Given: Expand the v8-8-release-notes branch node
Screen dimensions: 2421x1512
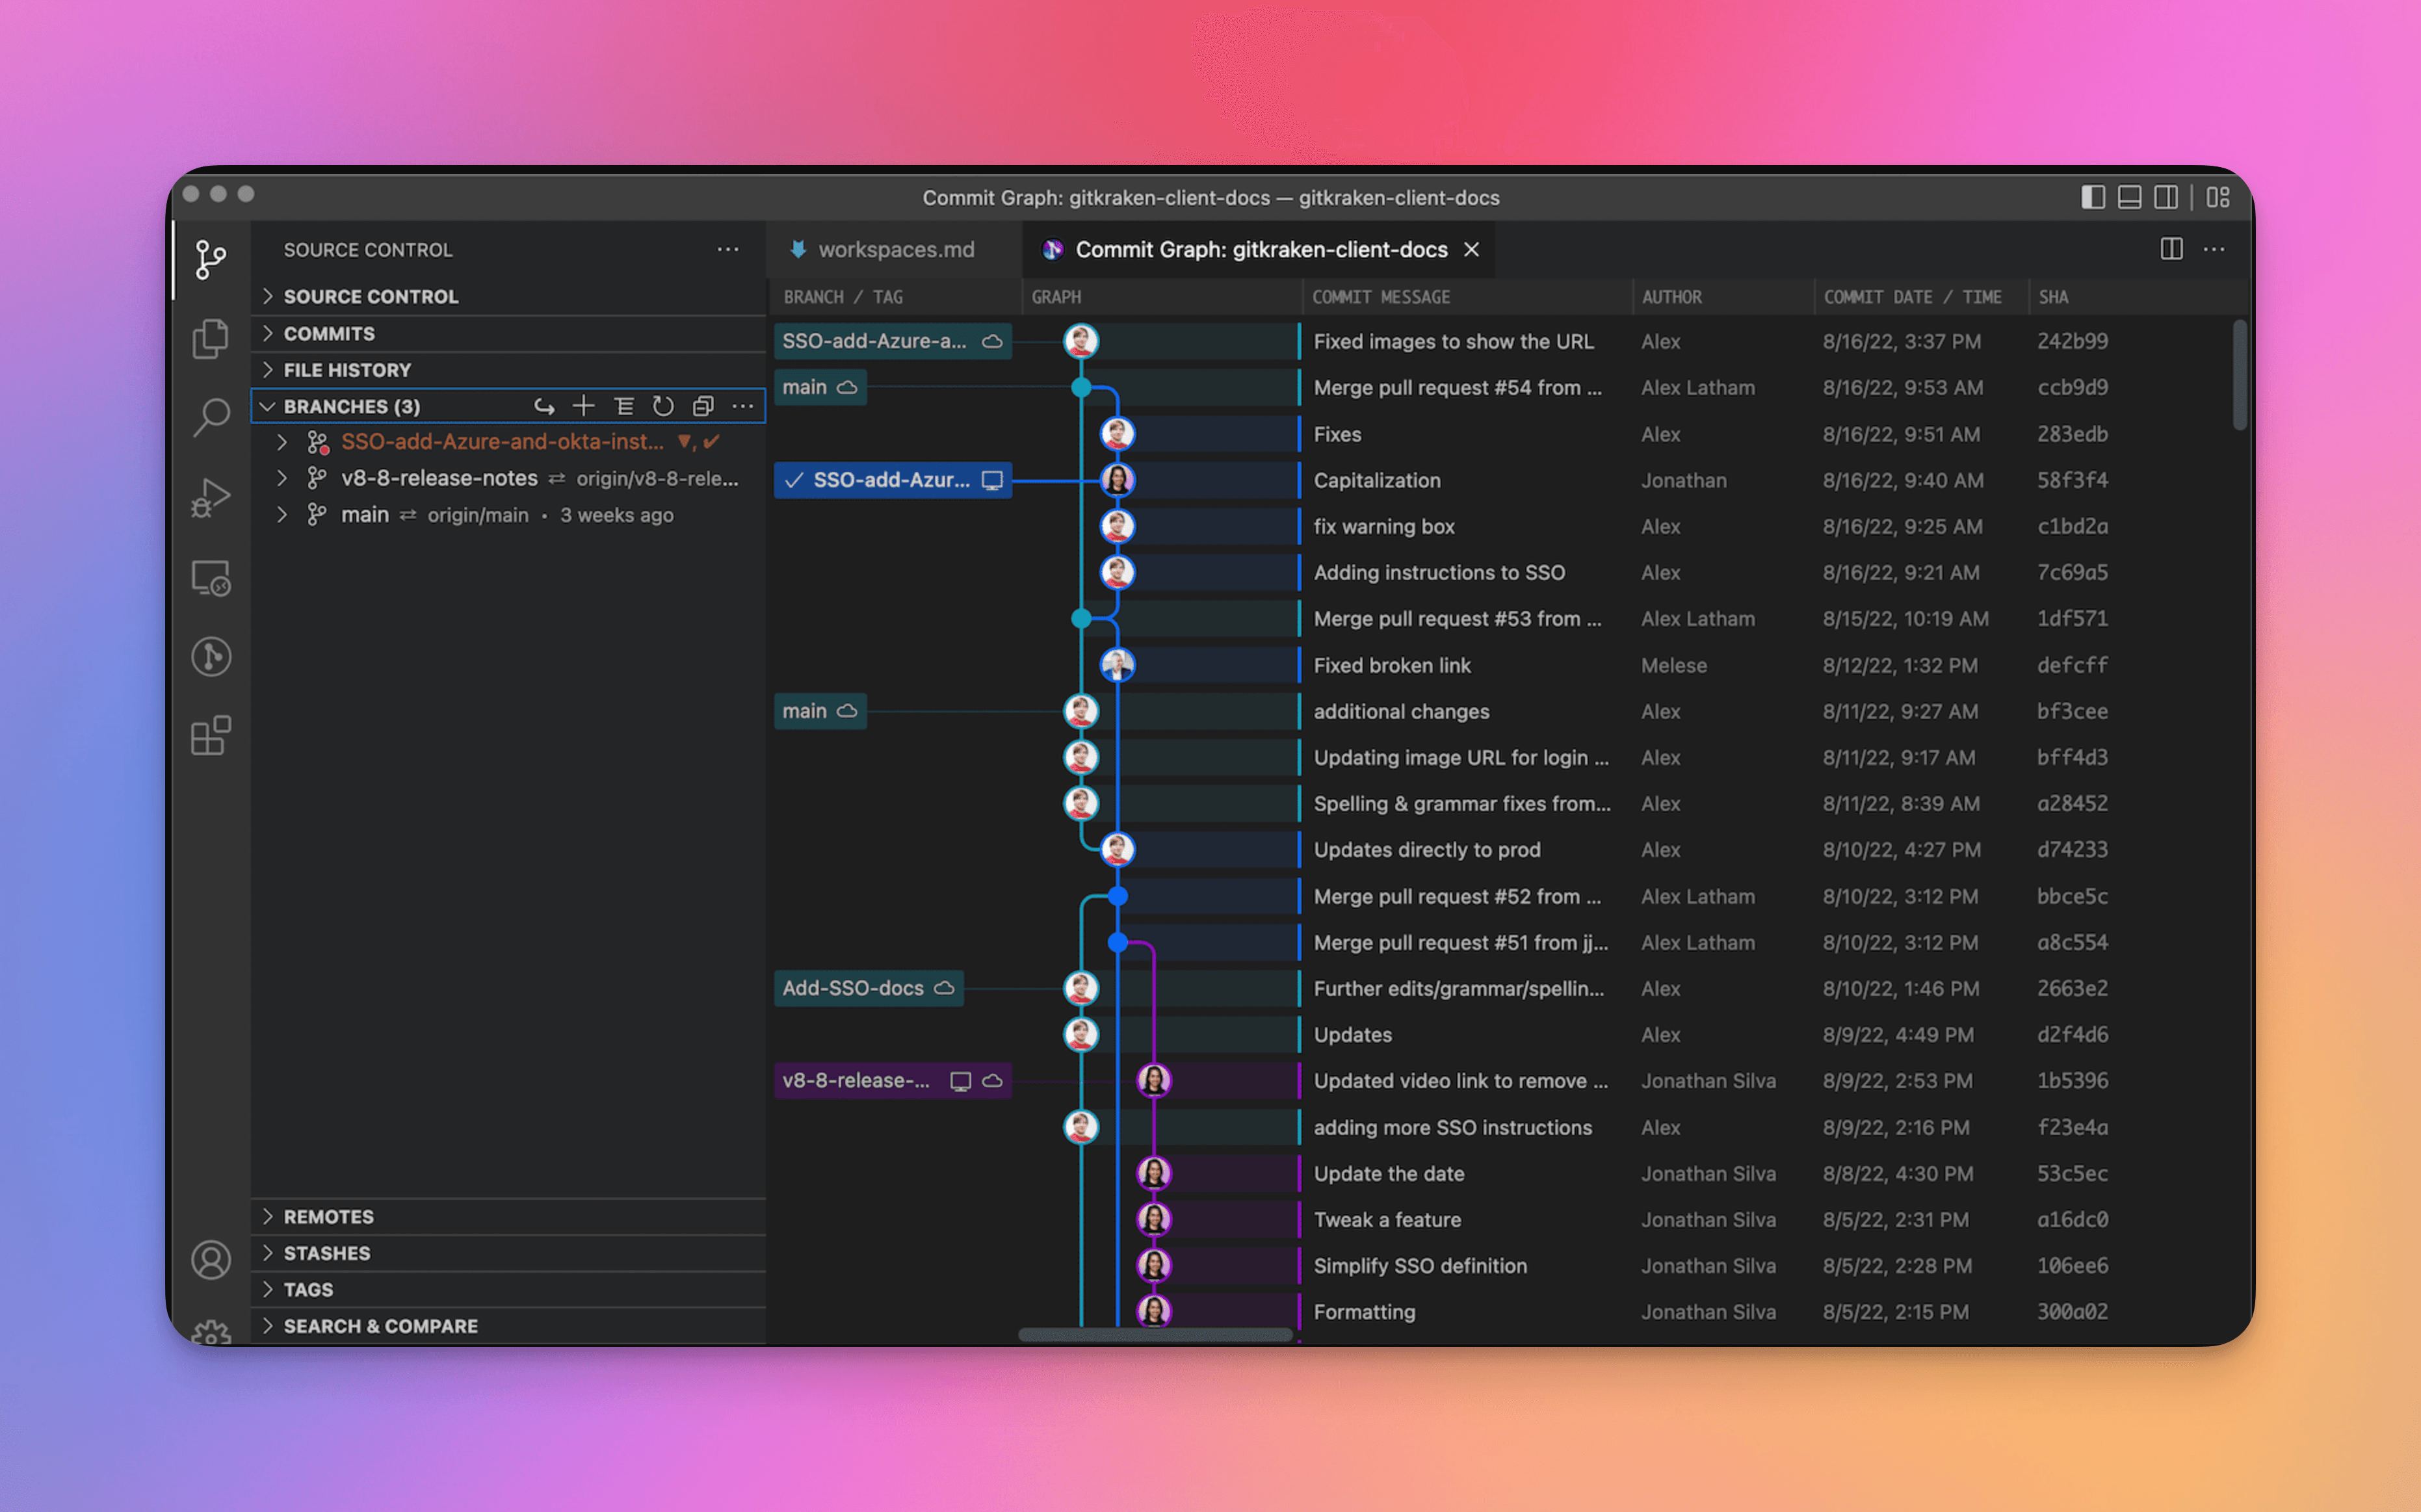Looking at the screenshot, I should pyautogui.click(x=282, y=478).
